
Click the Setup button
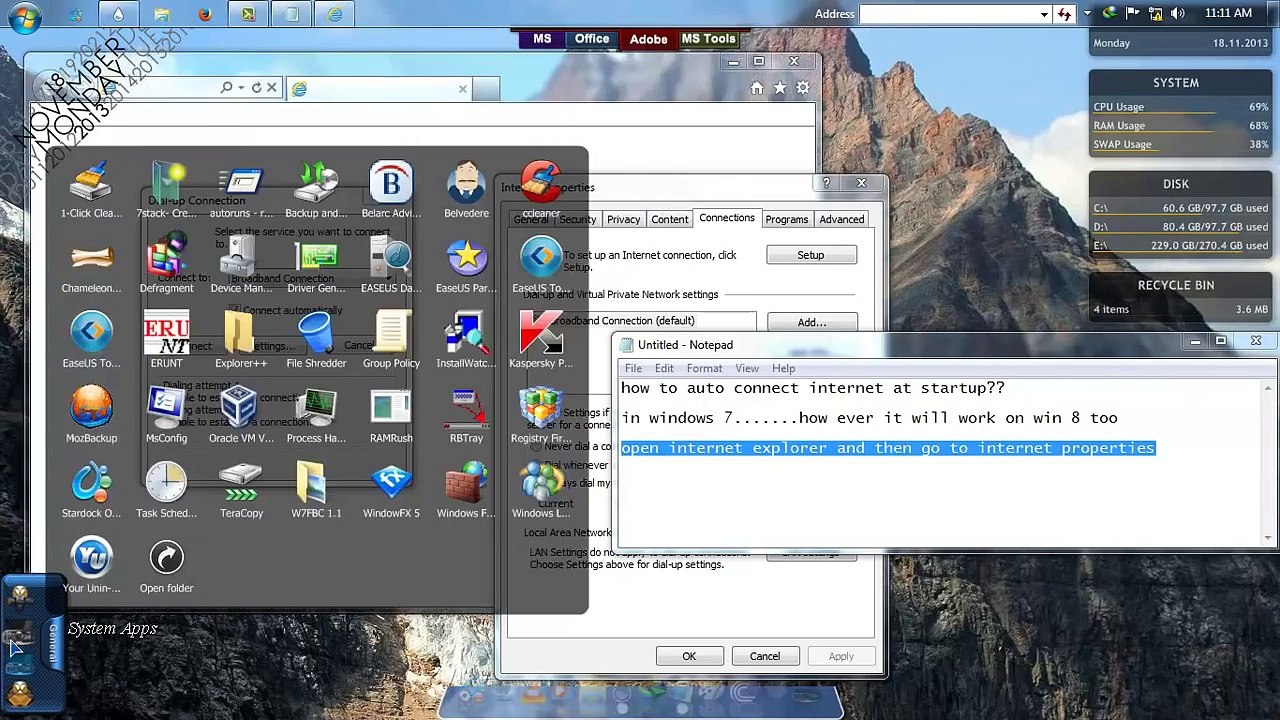click(811, 255)
